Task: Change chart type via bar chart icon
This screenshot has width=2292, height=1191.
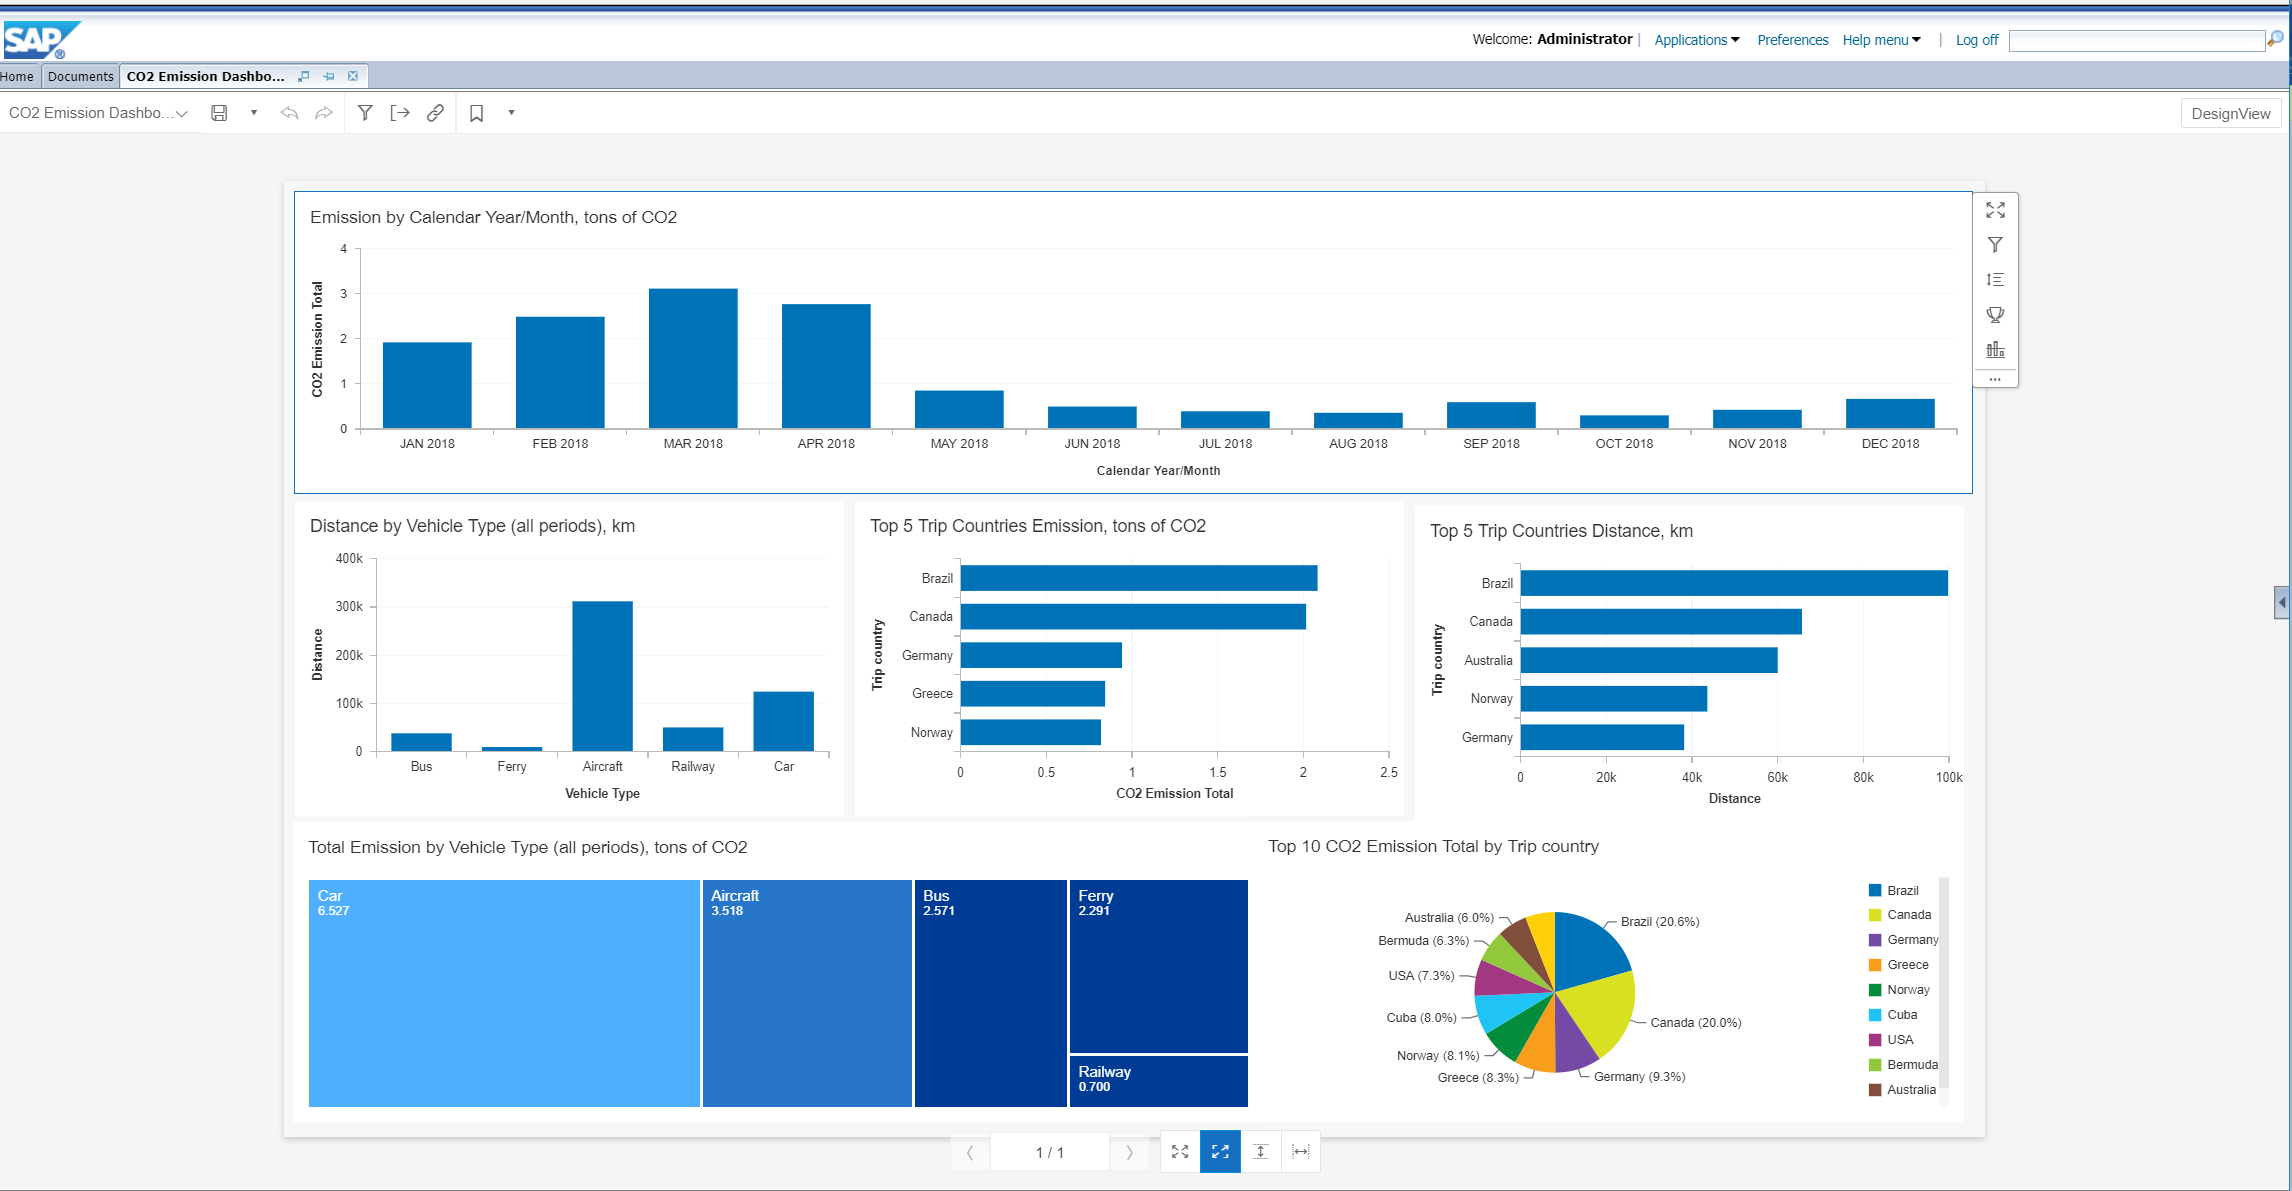Action: (1995, 350)
